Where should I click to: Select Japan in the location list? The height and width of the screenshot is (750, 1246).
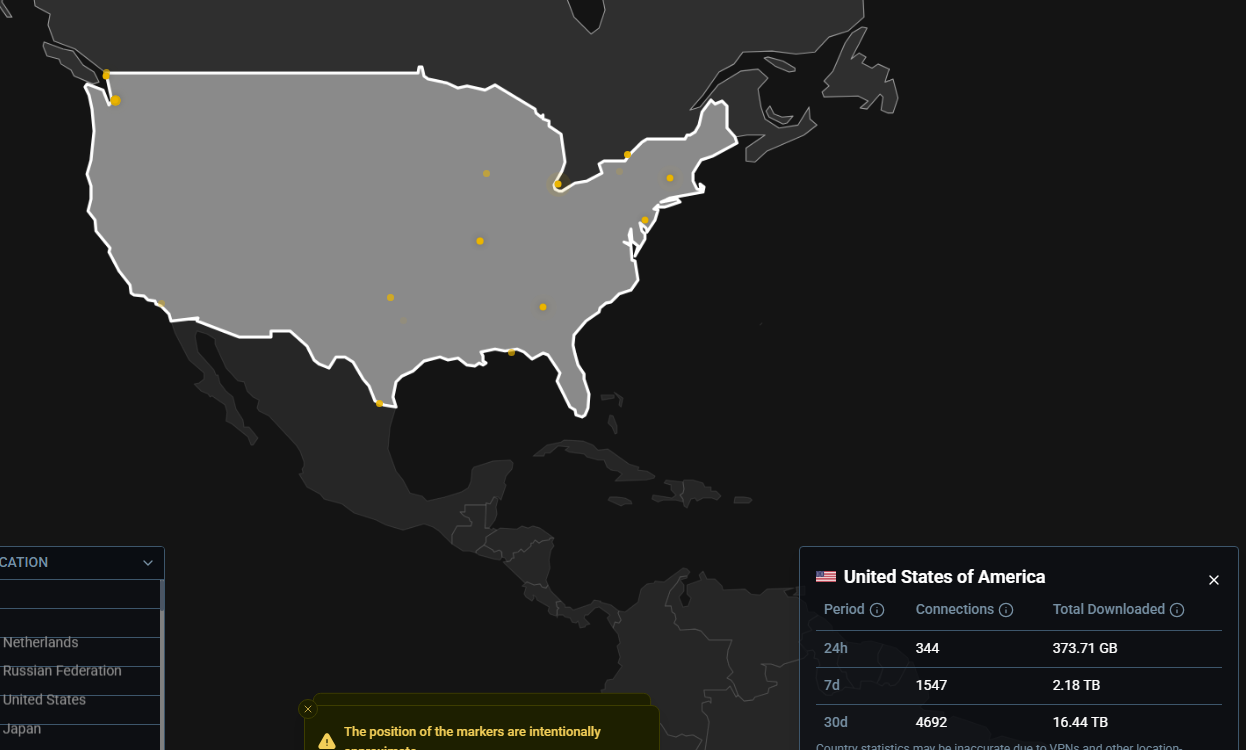[x=22, y=729]
